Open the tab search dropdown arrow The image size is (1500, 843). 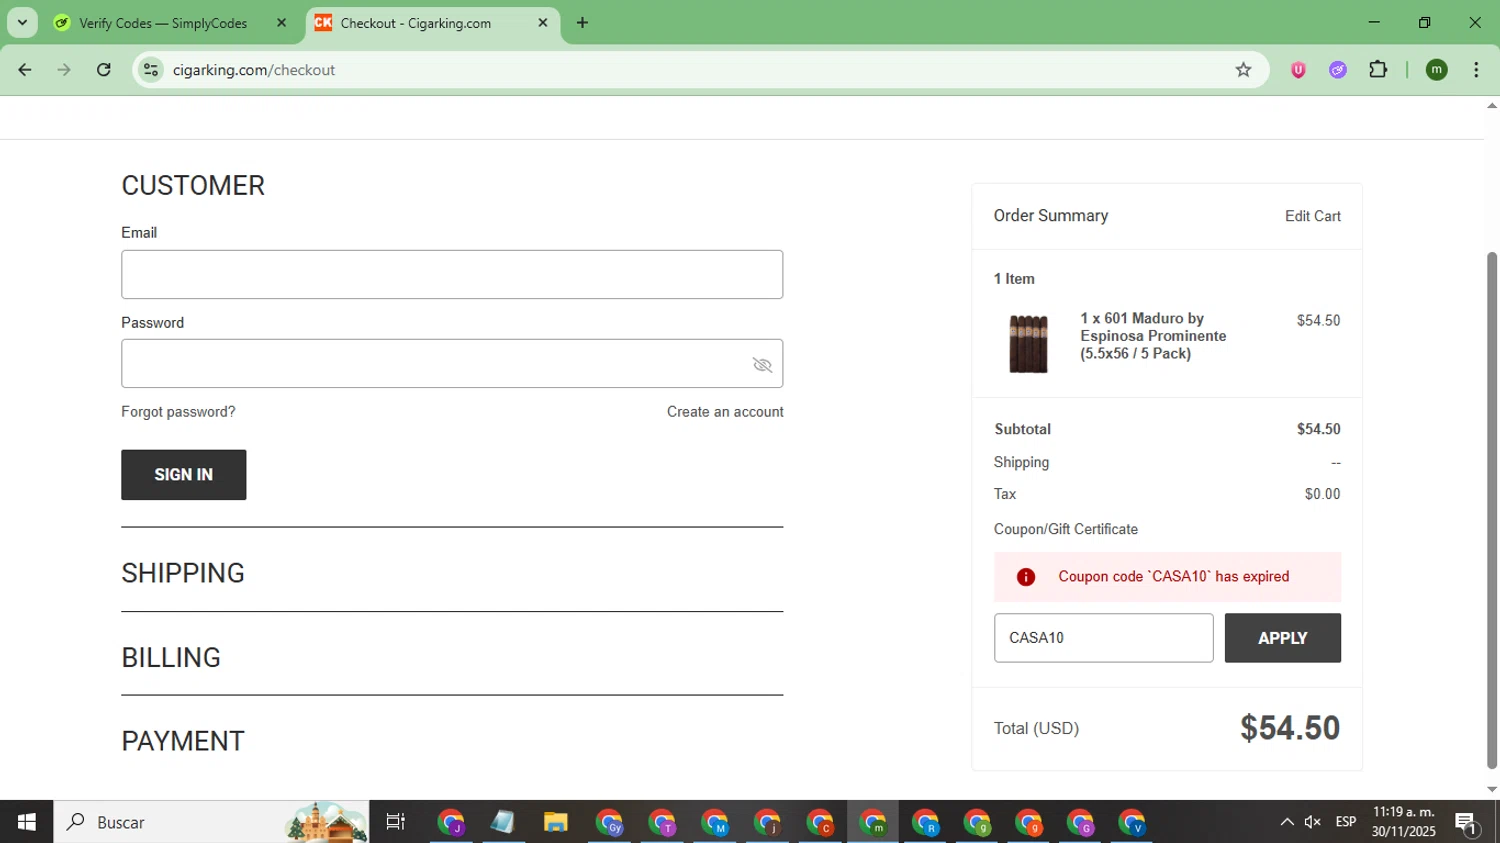coord(22,23)
